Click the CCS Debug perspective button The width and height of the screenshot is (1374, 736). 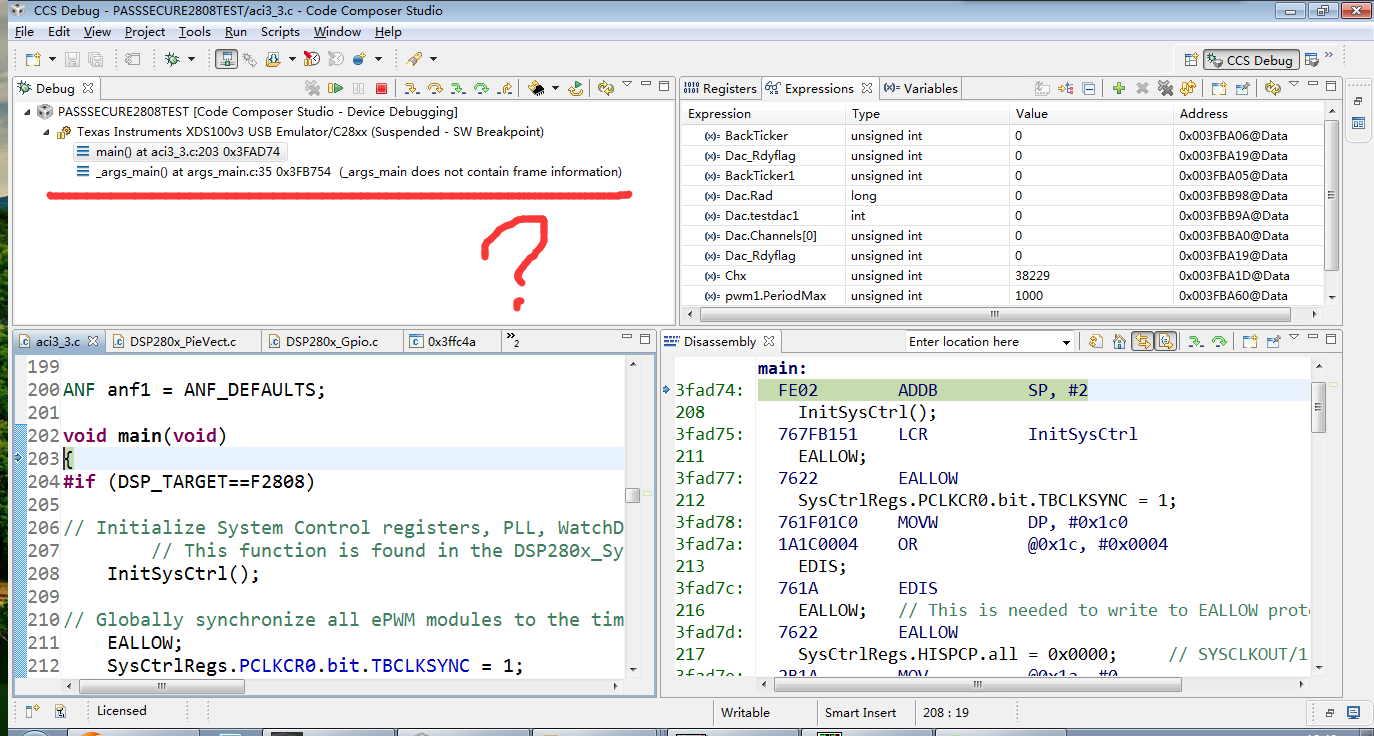coord(1250,60)
